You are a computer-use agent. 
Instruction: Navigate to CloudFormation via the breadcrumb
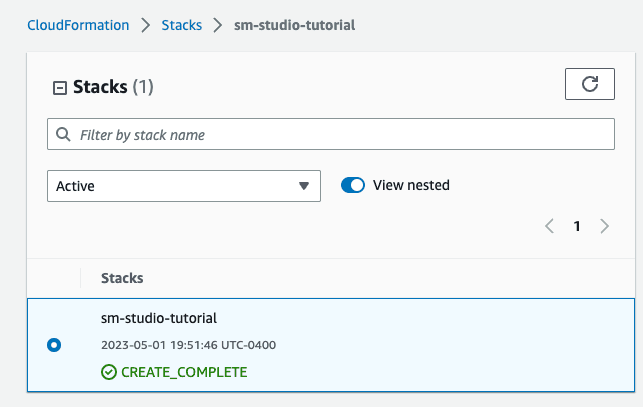click(78, 25)
